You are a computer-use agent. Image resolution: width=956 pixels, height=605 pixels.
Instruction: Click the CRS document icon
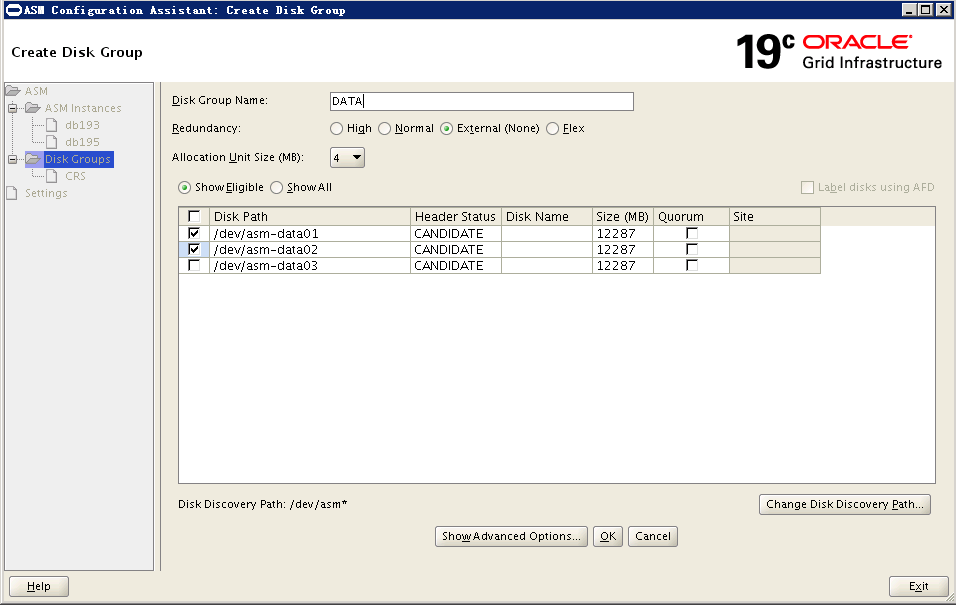pyautogui.click(x=52, y=176)
